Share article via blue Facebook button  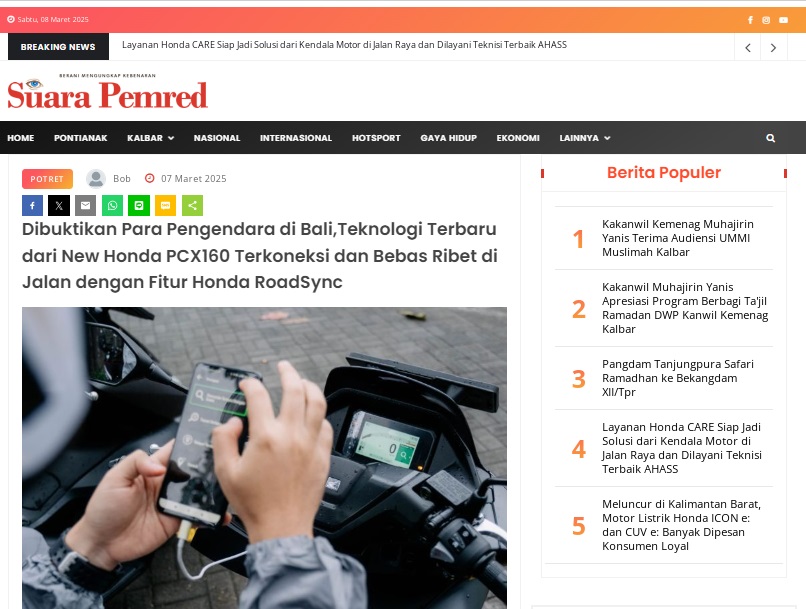(32, 206)
